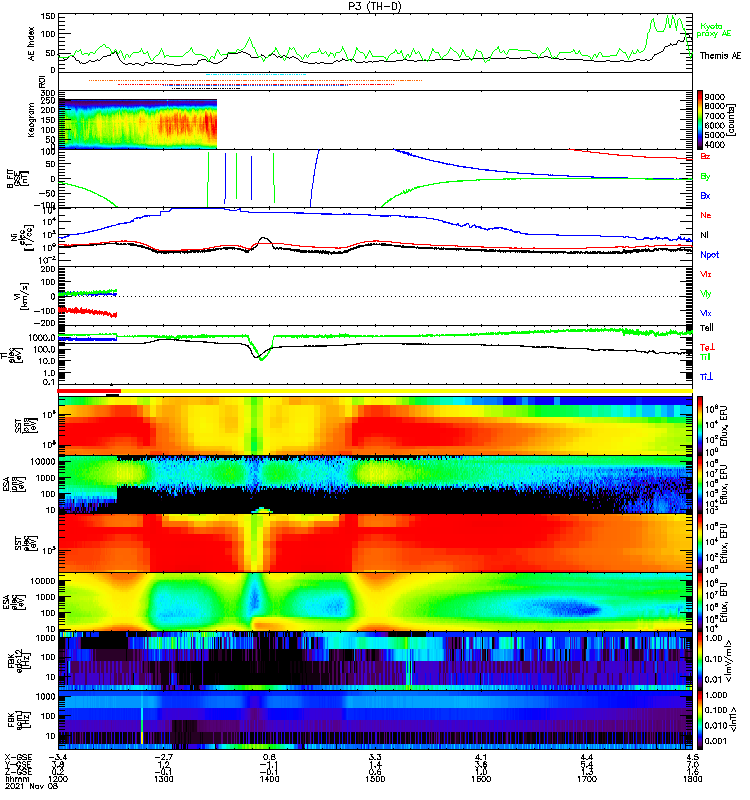750x800 pixels.
Task: Click the "1600" hhmm time tick label
Action: [481, 779]
